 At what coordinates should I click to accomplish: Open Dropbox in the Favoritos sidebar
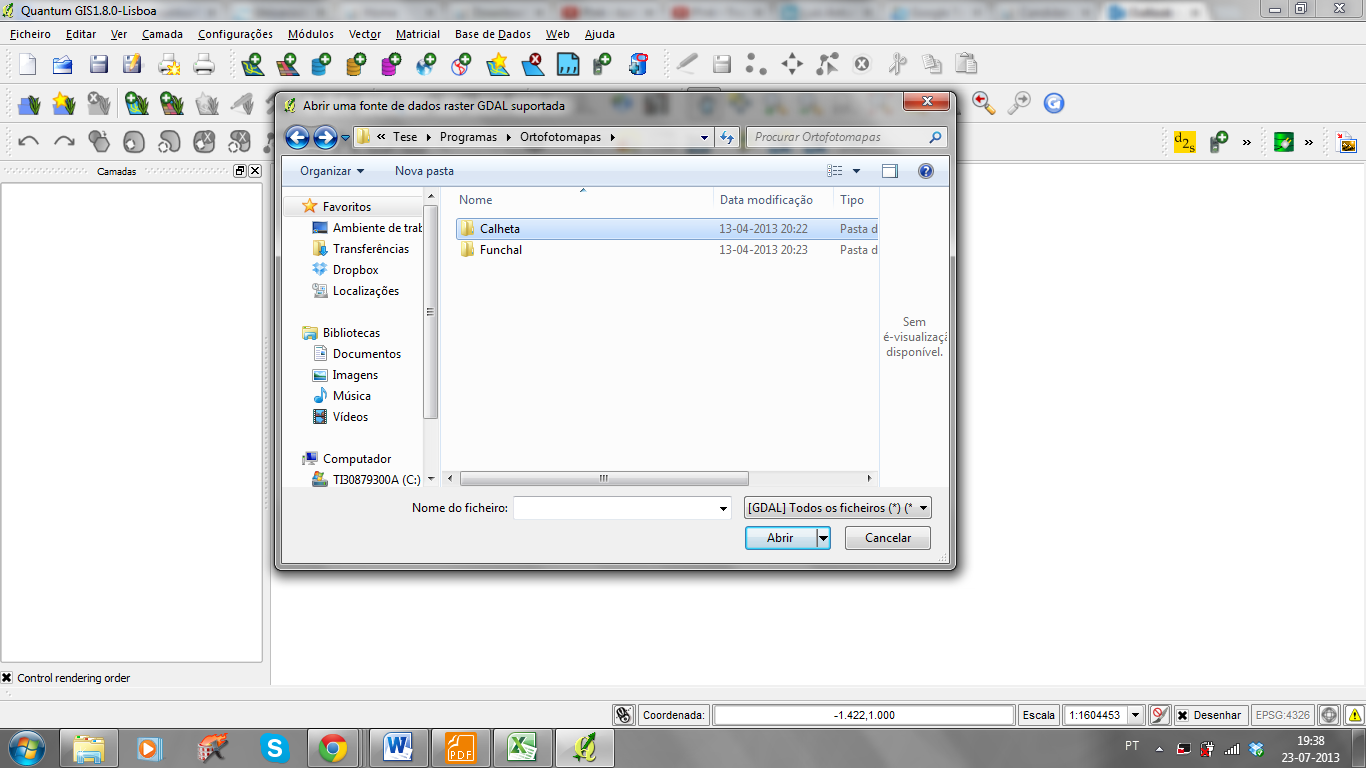tap(356, 270)
